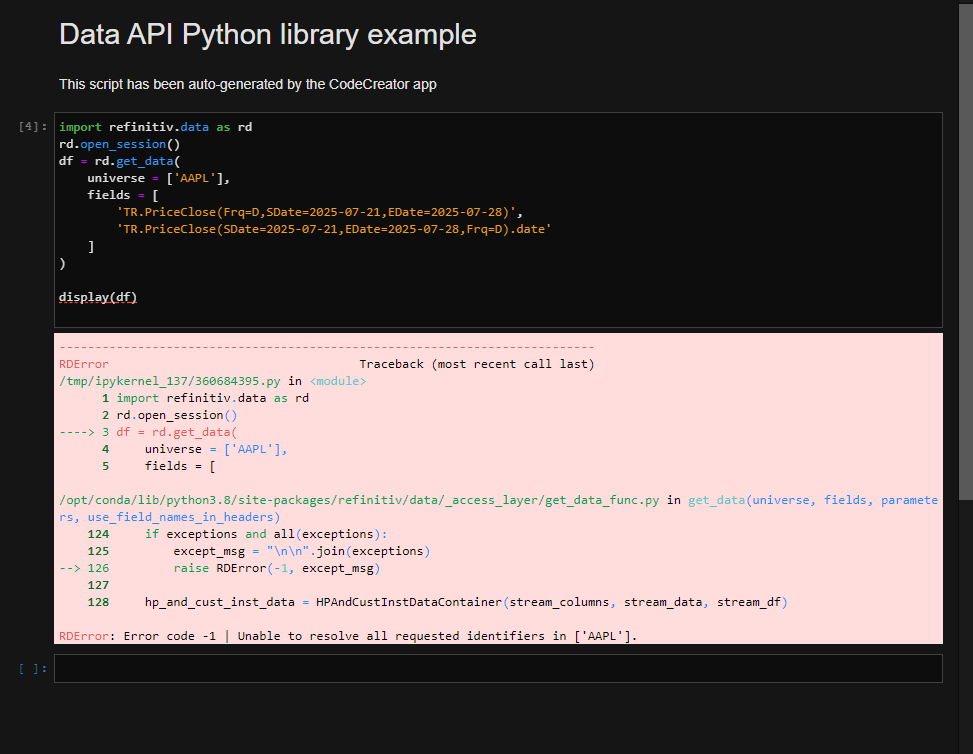Image resolution: width=973 pixels, height=754 pixels.
Task: Click the '<module>' text in the traceback
Action: (338, 381)
